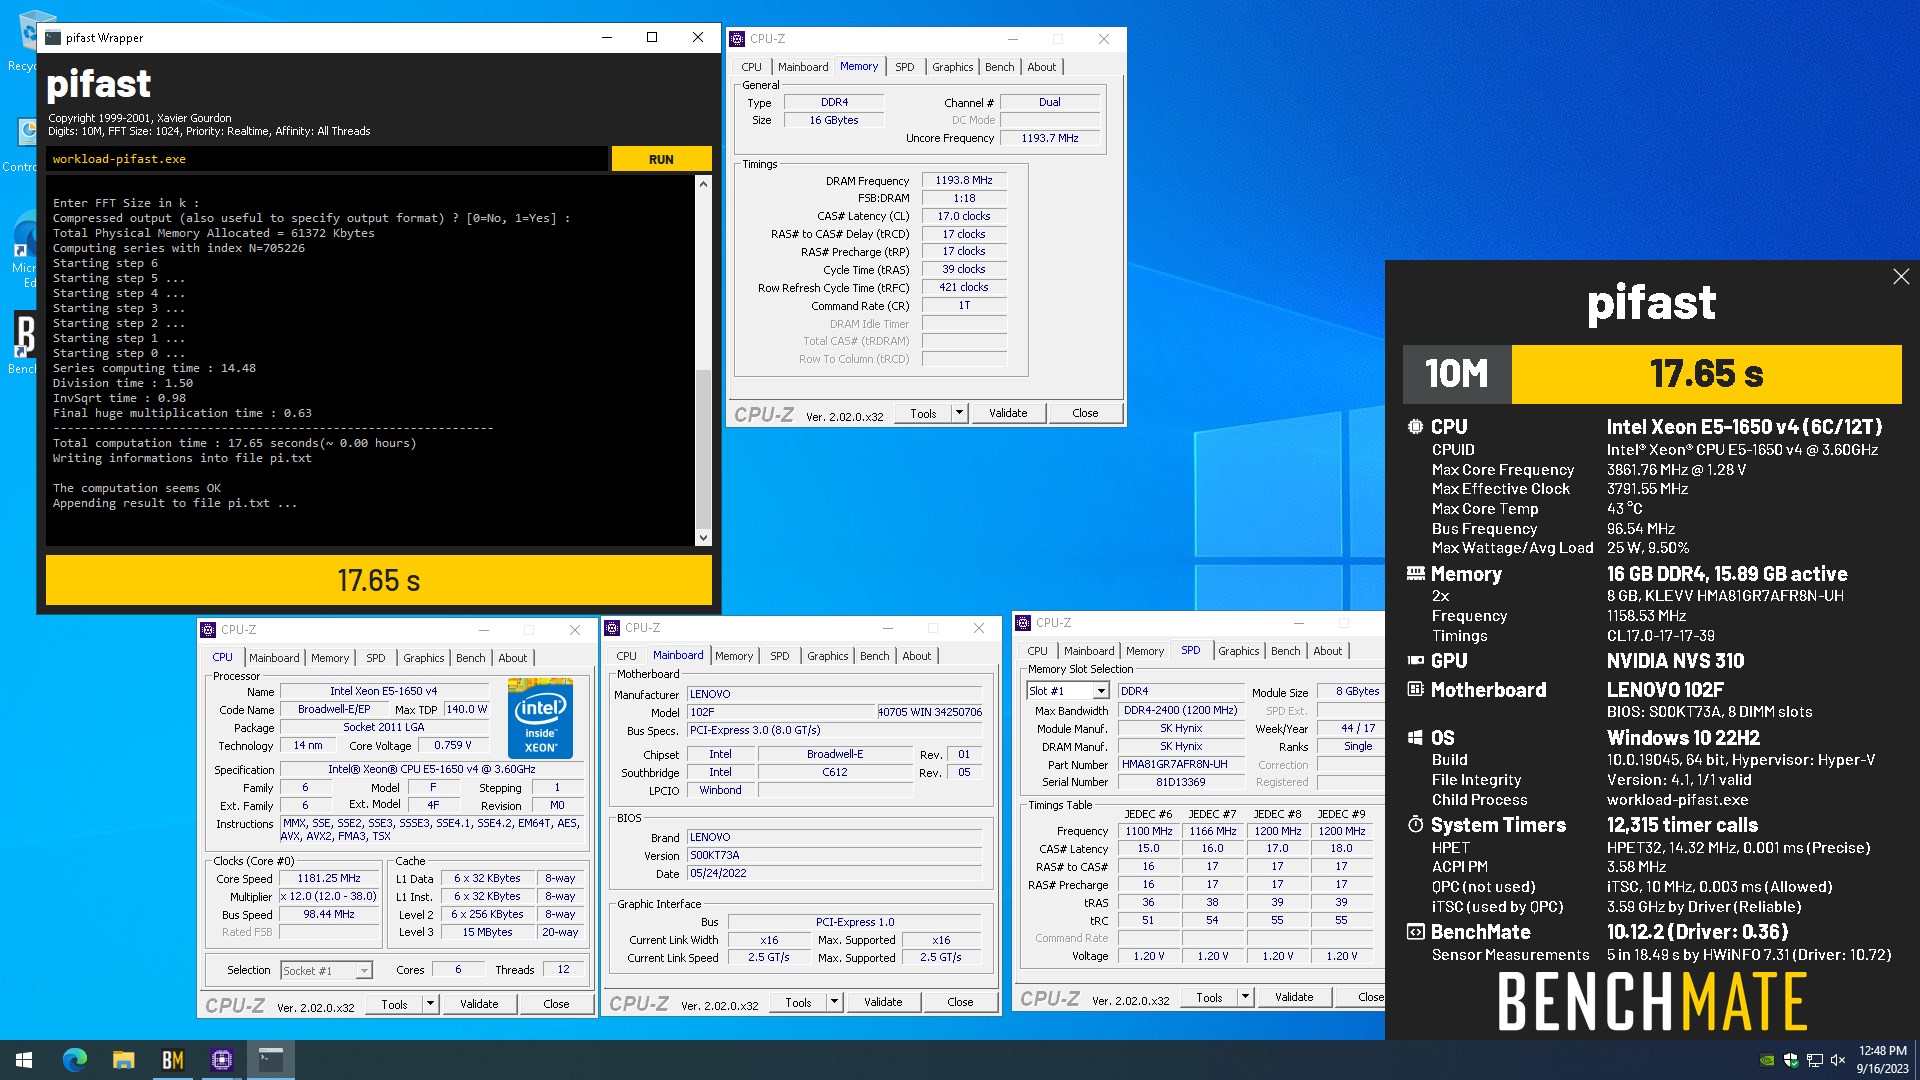This screenshot has width=1920, height=1080.
Task: Click the workload-pifast.exe input field
Action: 327,159
